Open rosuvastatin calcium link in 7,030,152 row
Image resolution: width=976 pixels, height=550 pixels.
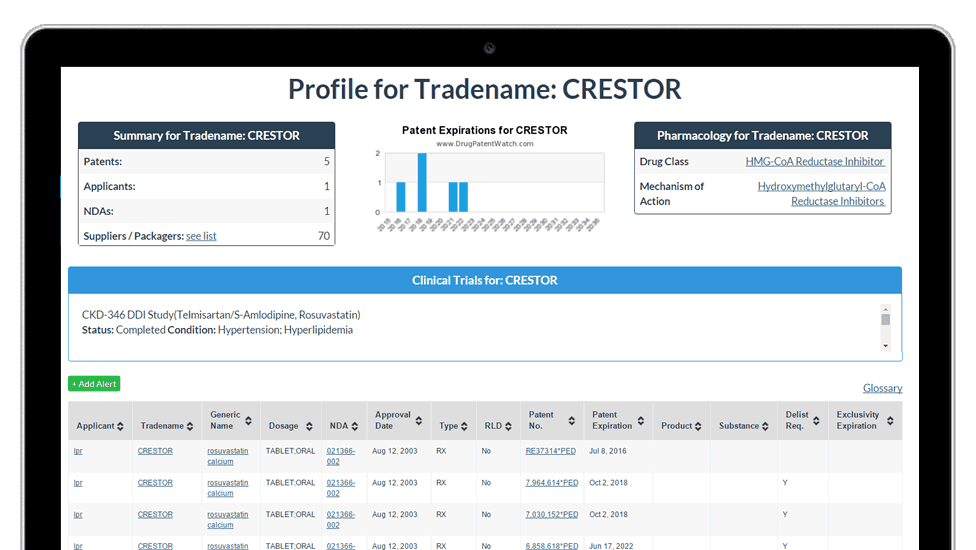(x=228, y=520)
